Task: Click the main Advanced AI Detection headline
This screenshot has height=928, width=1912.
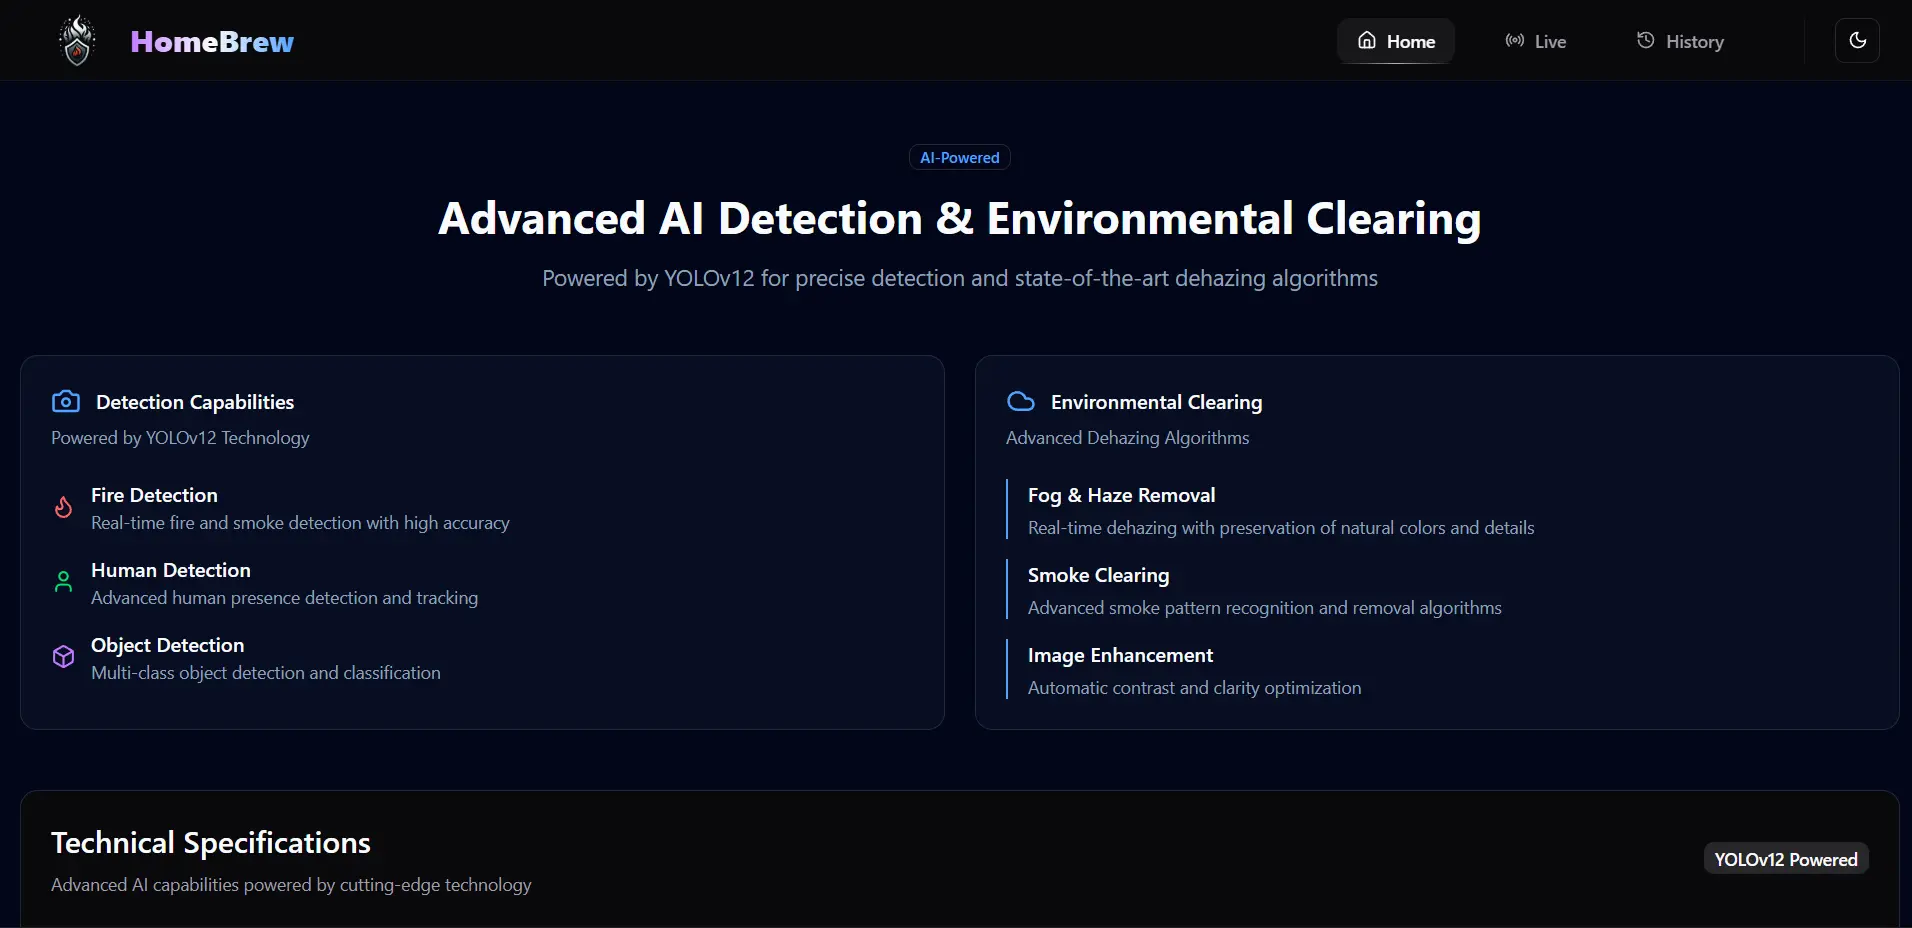Action: 959,219
